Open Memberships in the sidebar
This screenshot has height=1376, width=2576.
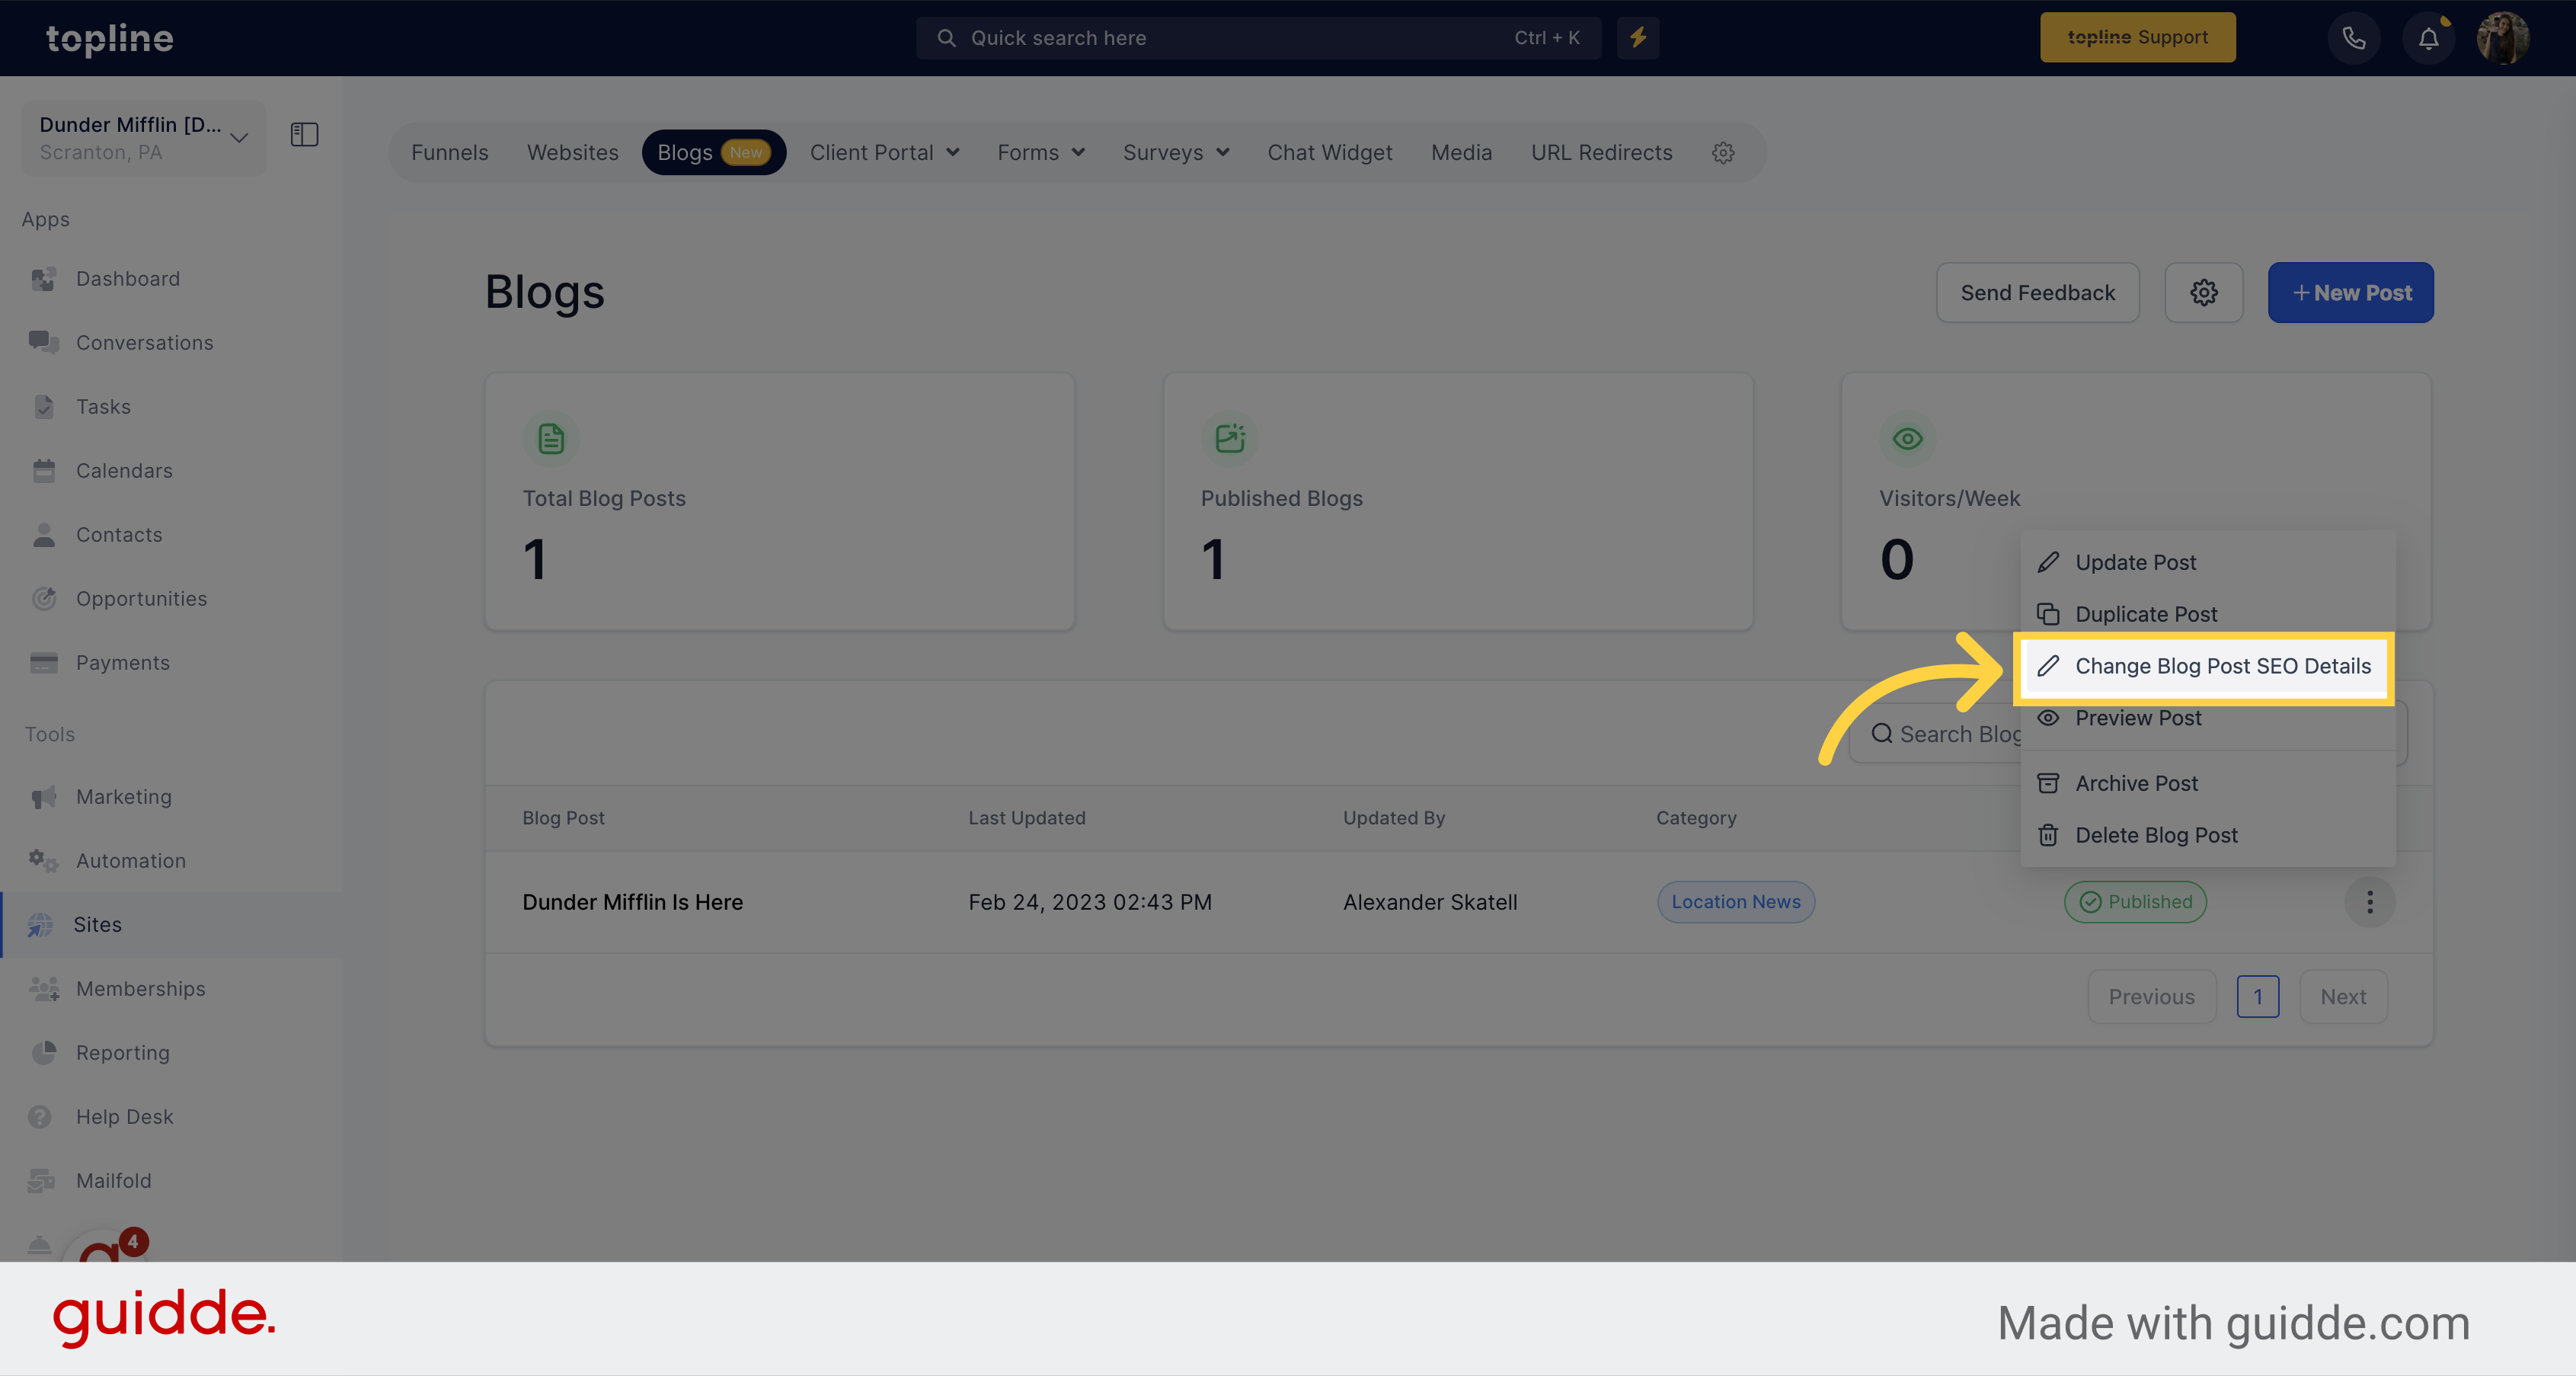140,989
